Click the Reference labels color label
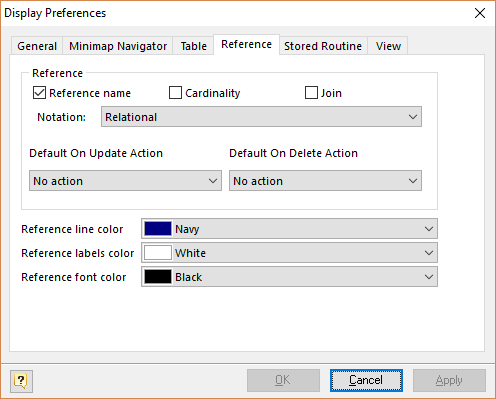496x399 pixels. [x=78, y=253]
